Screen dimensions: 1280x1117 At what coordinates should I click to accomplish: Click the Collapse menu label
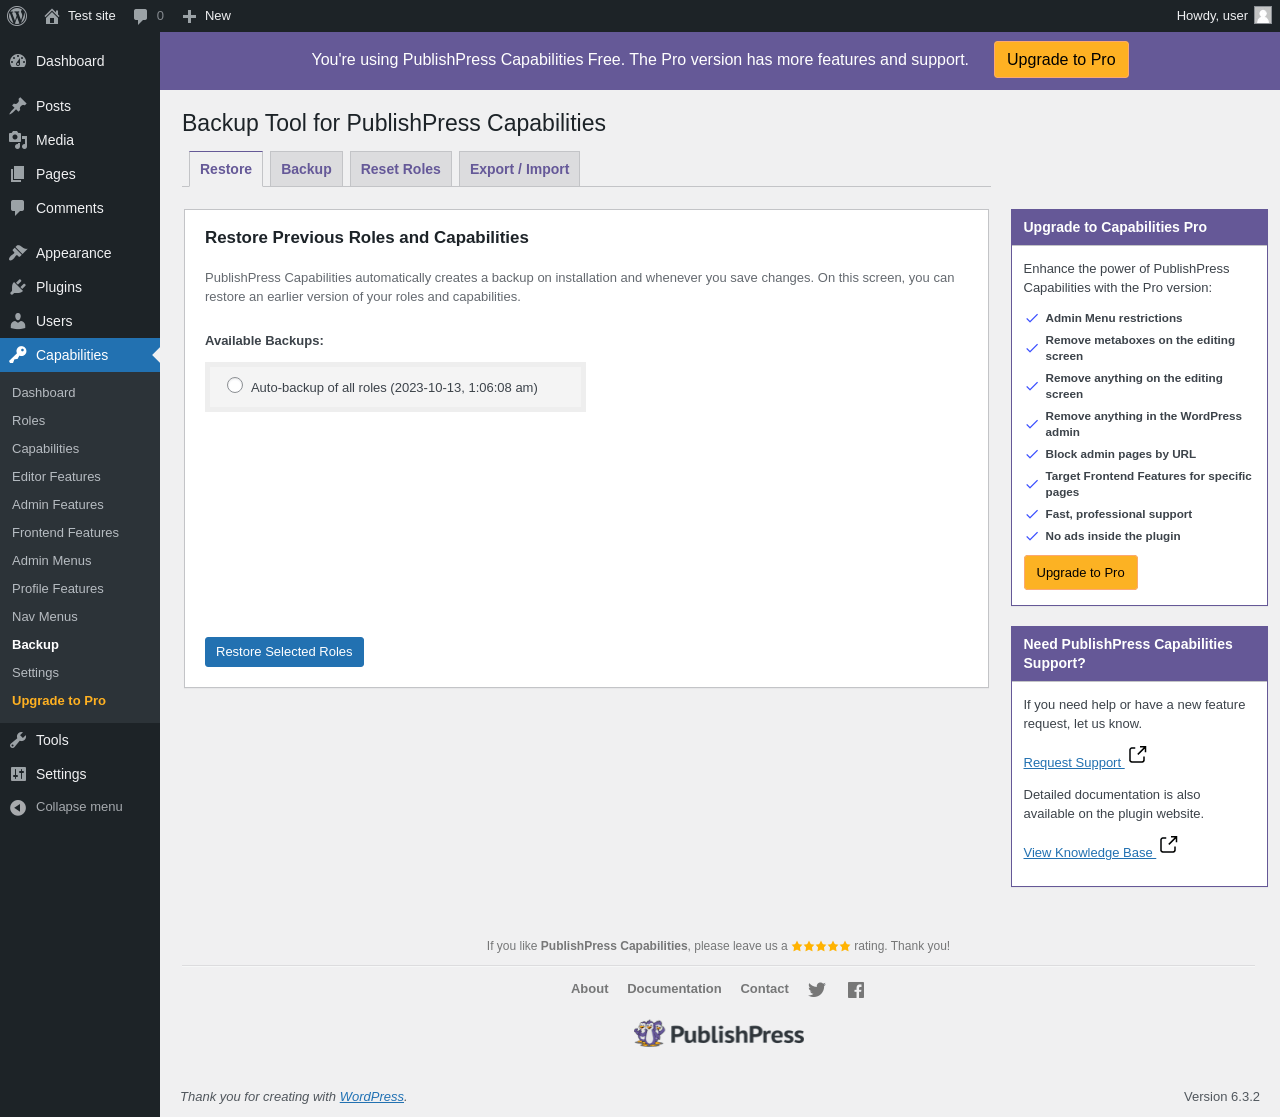tap(79, 807)
